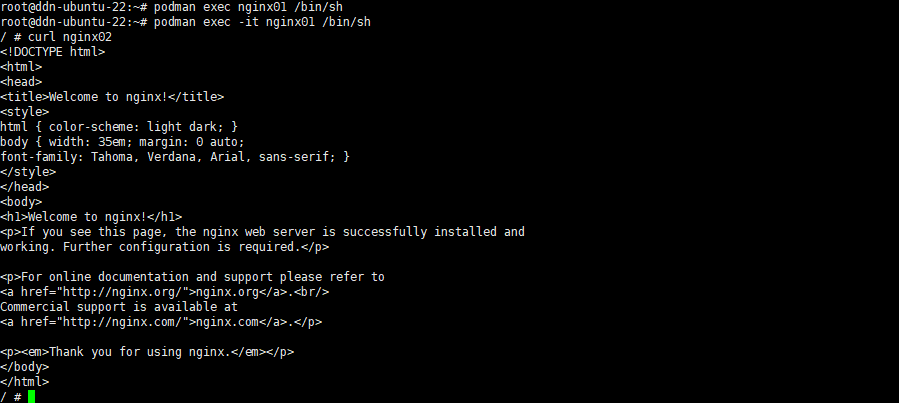The height and width of the screenshot is (403, 899).
Task: Click the green terminal cursor block
Action: 32,396
